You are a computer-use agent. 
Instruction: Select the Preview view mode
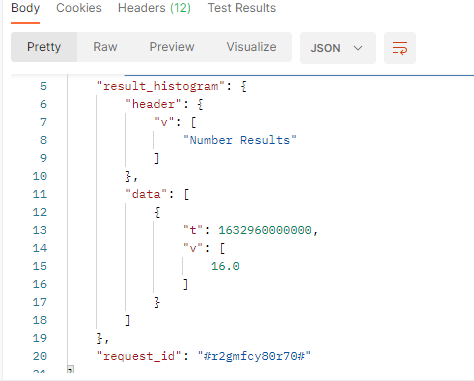[x=172, y=47]
